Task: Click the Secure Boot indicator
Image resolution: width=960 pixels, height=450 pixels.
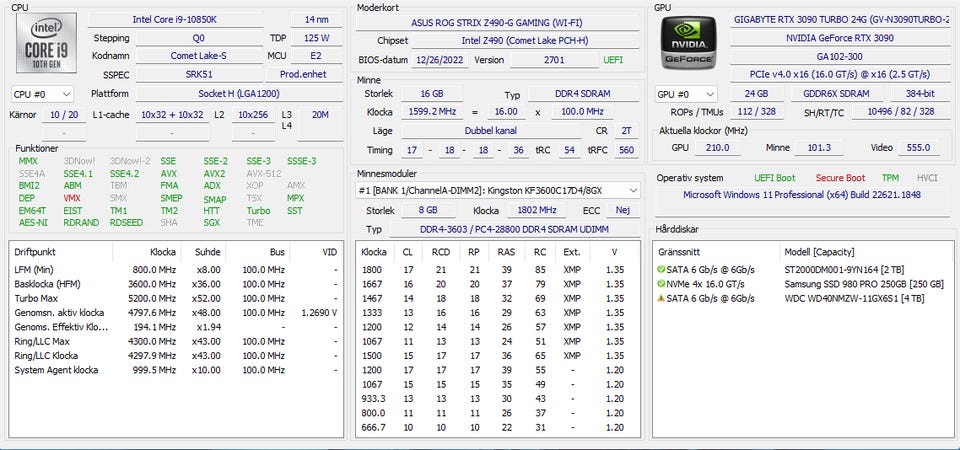Action: tap(840, 178)
